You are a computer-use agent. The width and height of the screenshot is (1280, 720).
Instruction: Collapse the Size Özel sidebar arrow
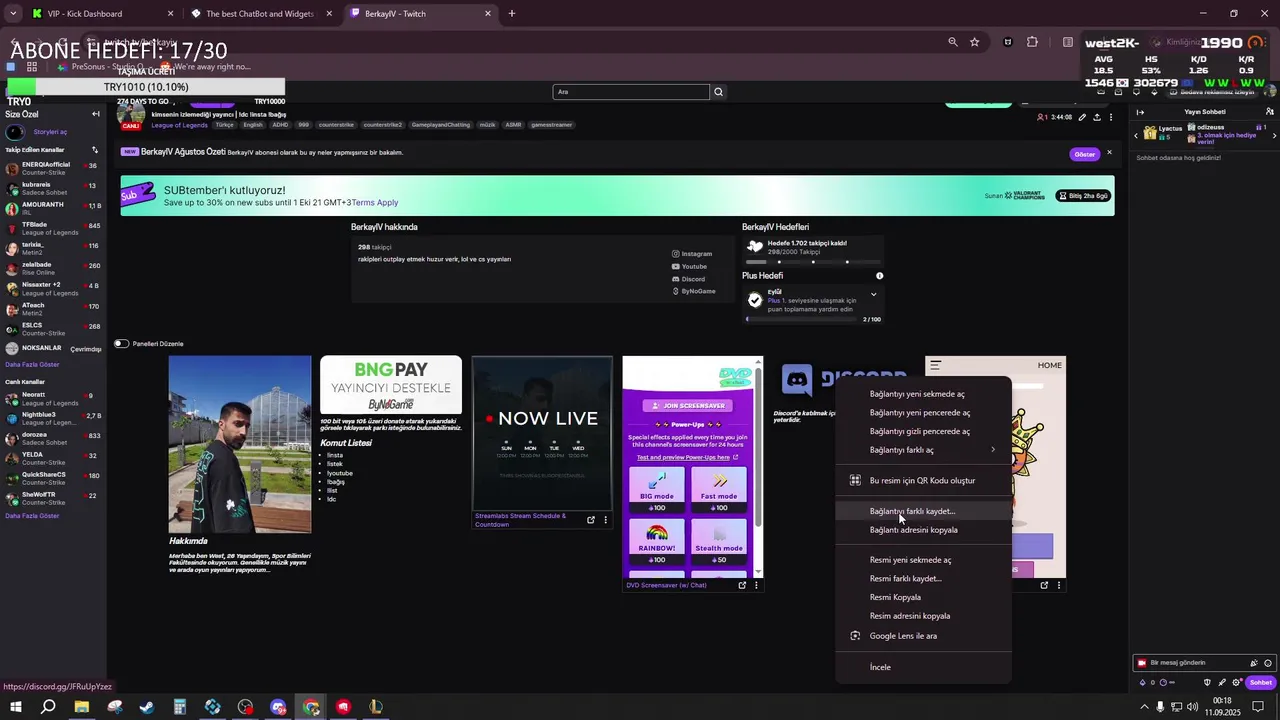[x=96, y=114]
